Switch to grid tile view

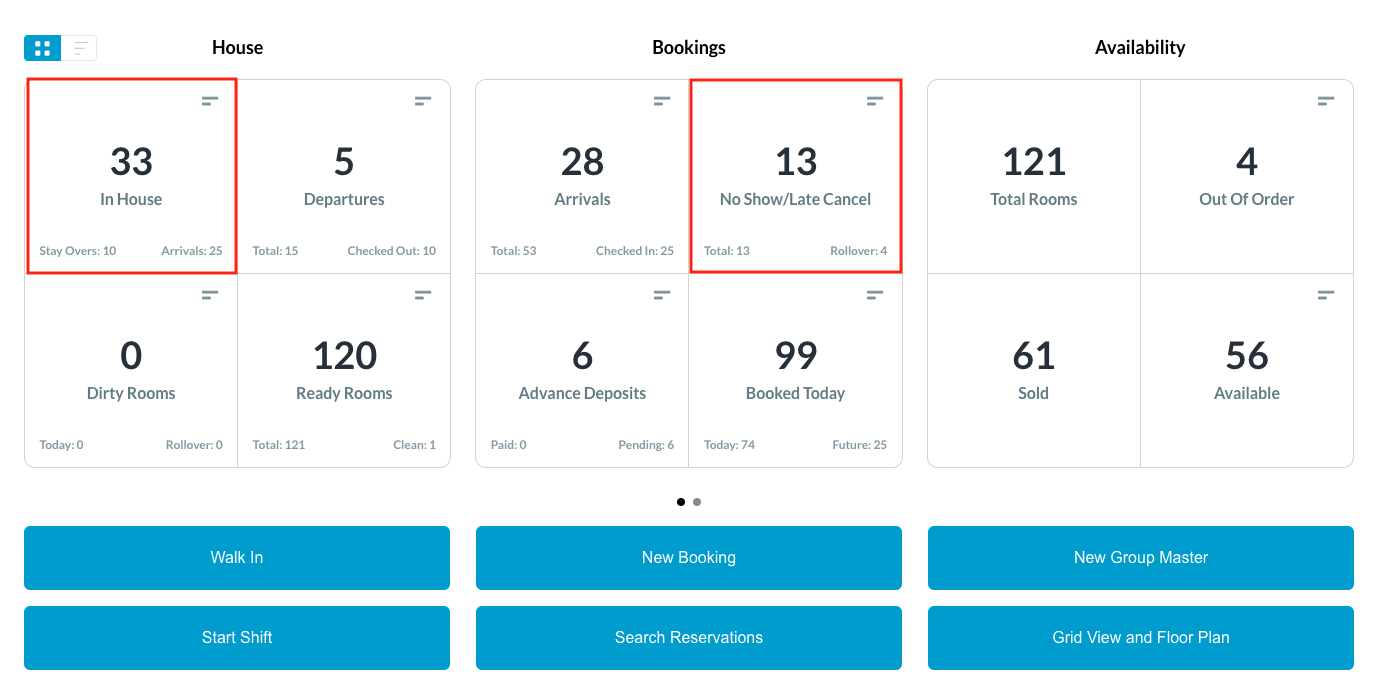coord(43,48)
